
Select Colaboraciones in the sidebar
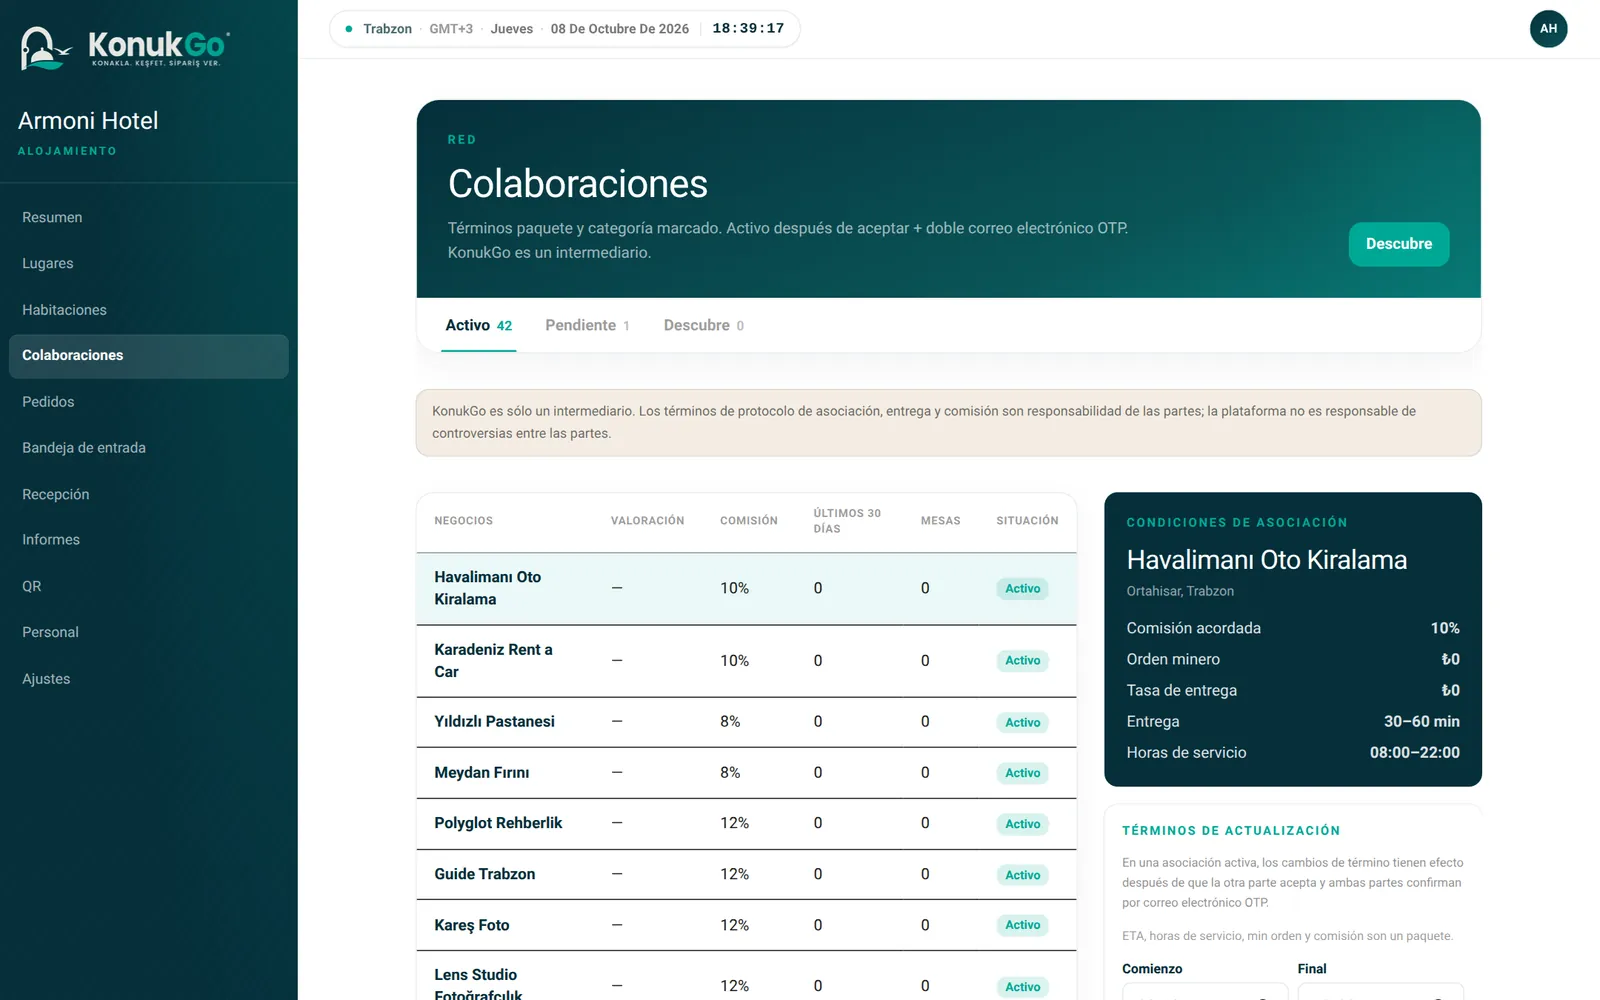149,356
